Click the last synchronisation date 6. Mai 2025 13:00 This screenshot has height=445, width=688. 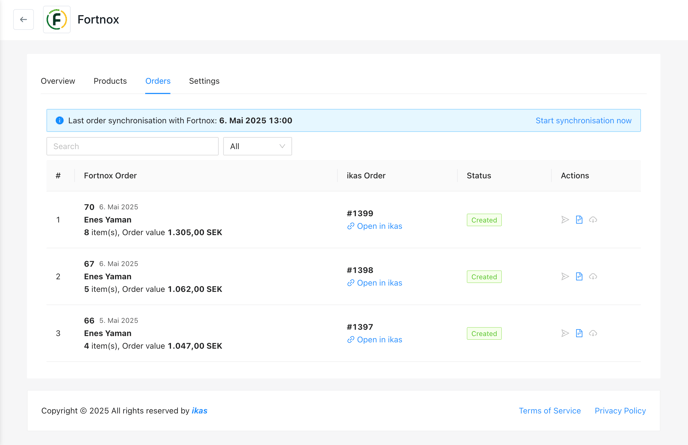tap(256, 121)
